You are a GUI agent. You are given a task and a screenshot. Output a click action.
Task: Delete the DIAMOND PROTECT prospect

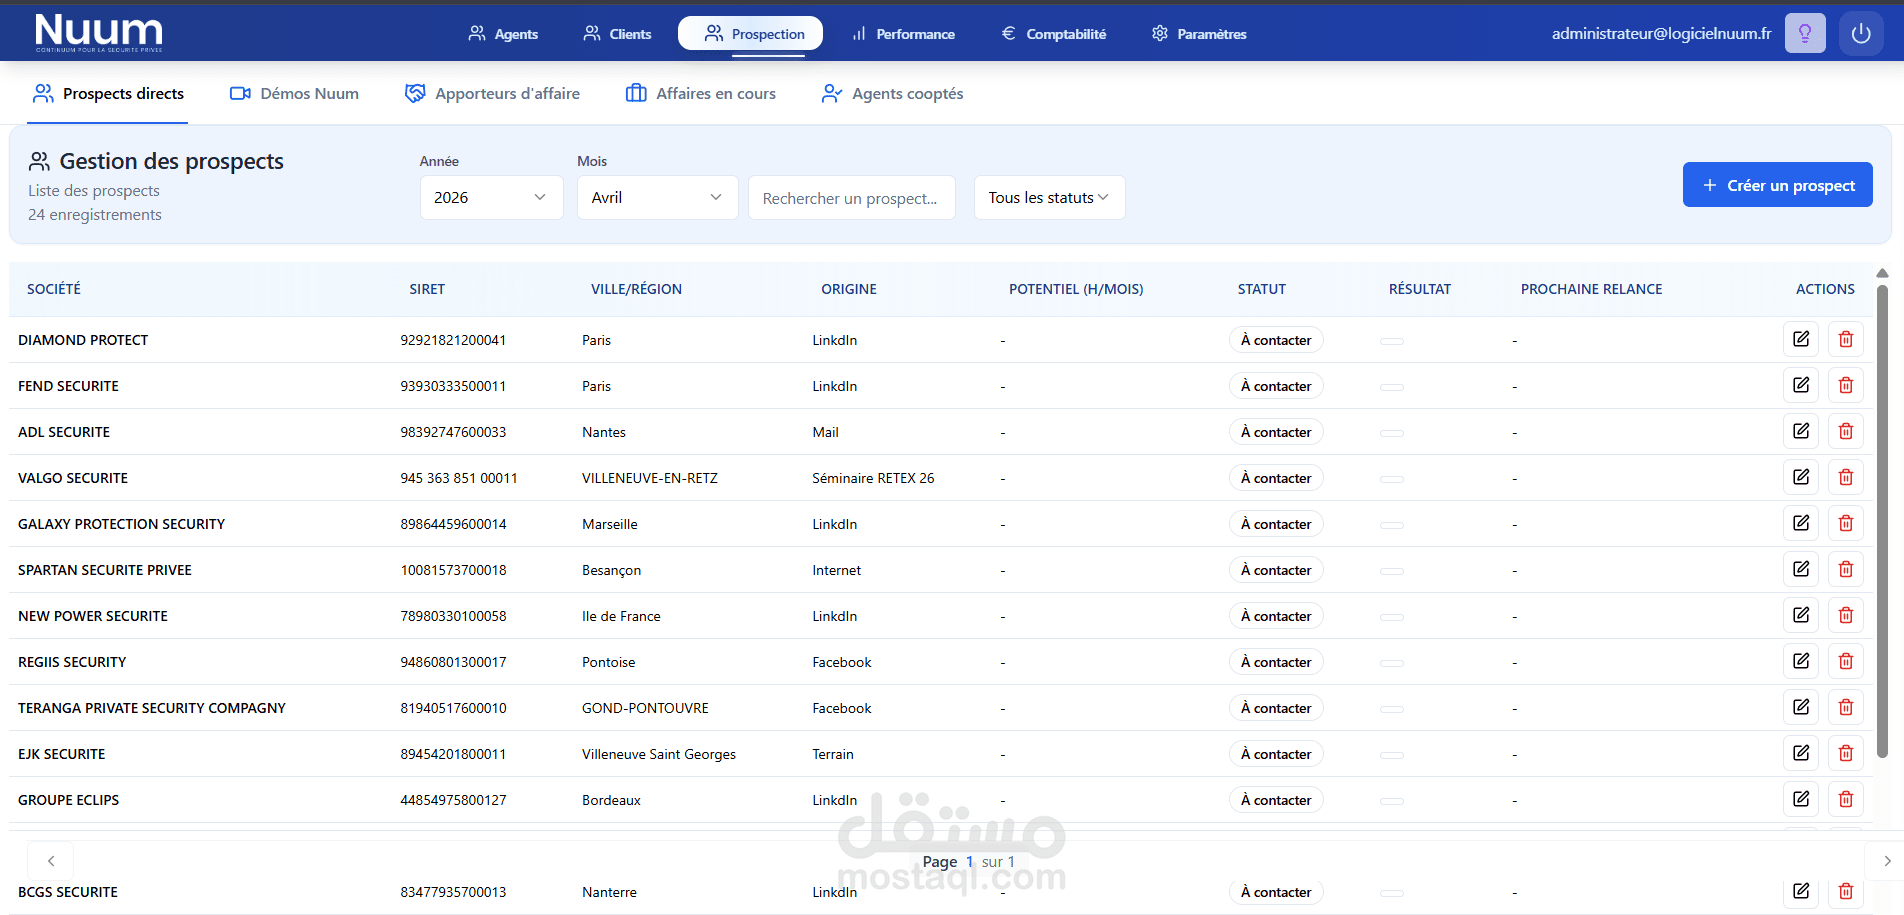point(1846,339)
